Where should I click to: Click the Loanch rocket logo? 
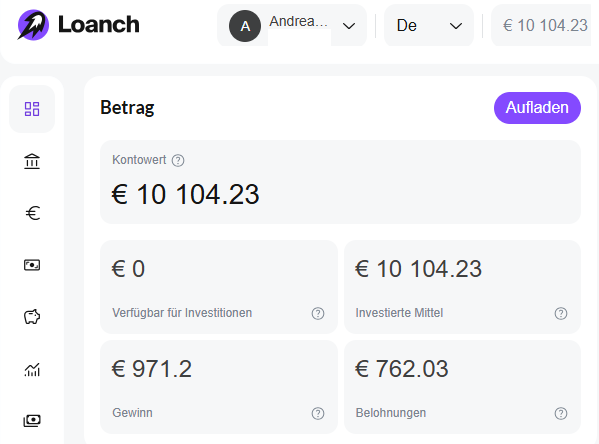tap(33, 25)
